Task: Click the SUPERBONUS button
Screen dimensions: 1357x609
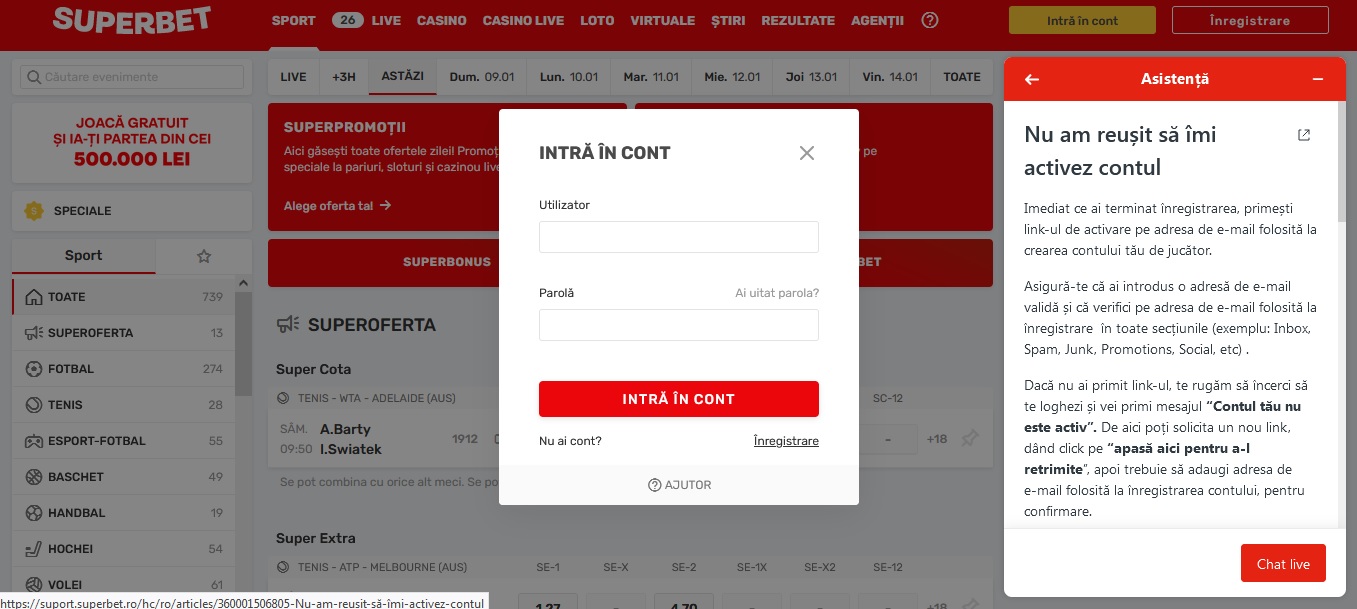Action: point(447,262)
